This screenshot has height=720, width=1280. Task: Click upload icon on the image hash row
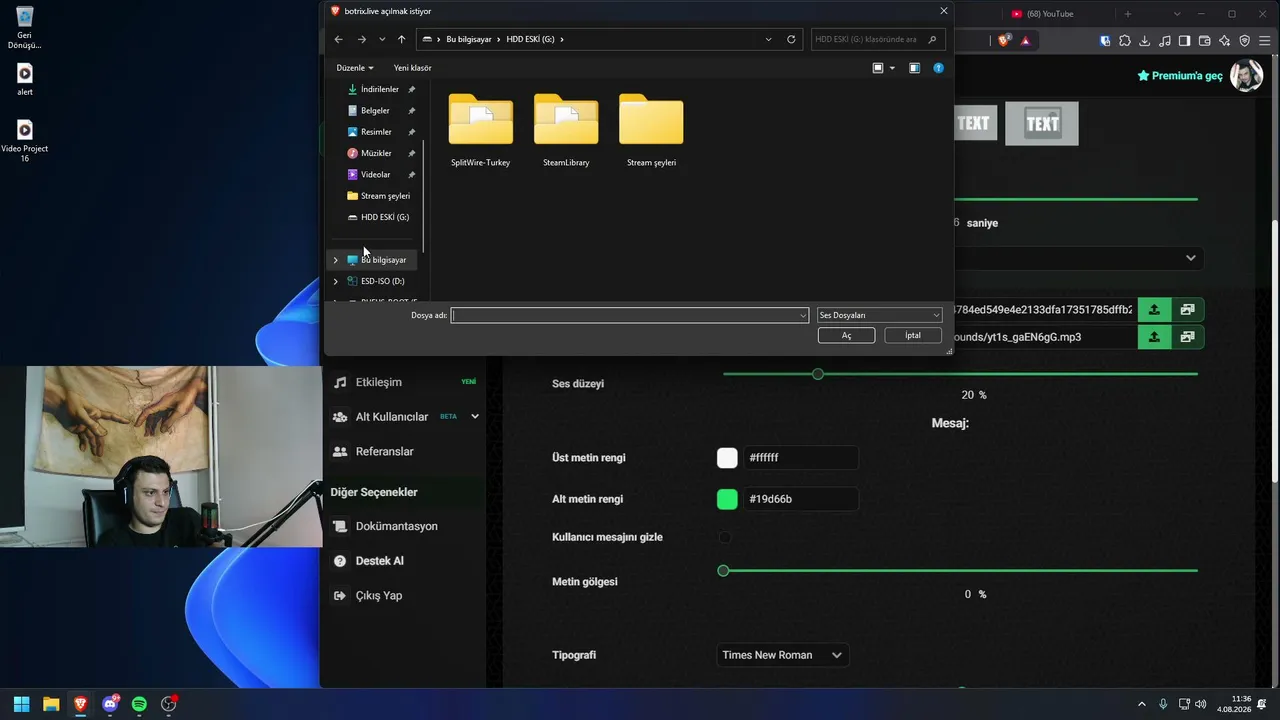click(1154, 310)
